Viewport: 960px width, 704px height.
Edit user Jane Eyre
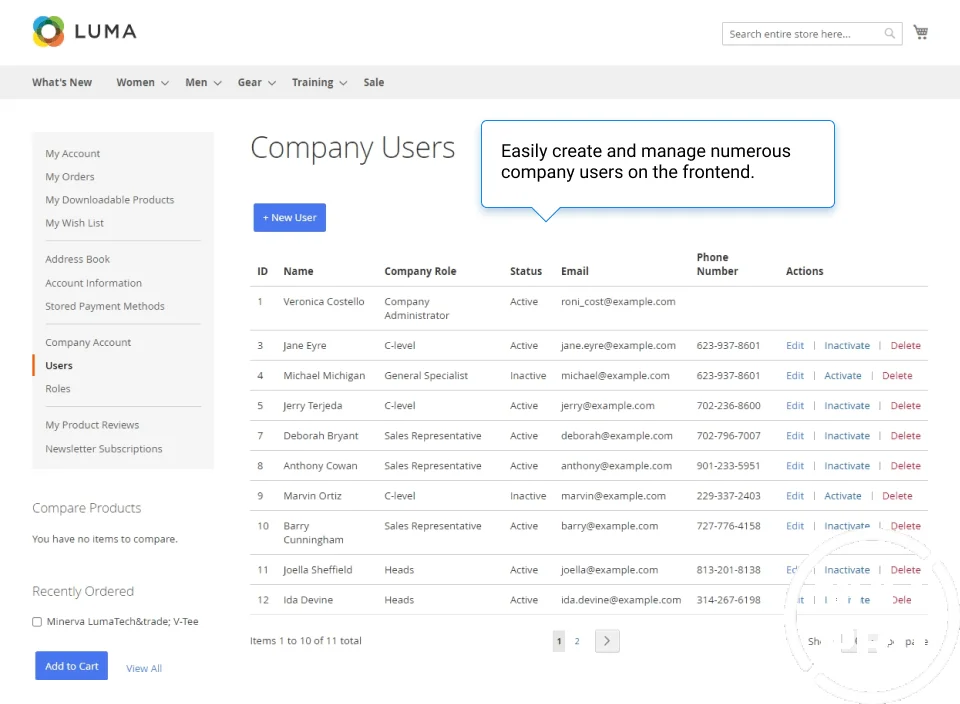point(795,346)
